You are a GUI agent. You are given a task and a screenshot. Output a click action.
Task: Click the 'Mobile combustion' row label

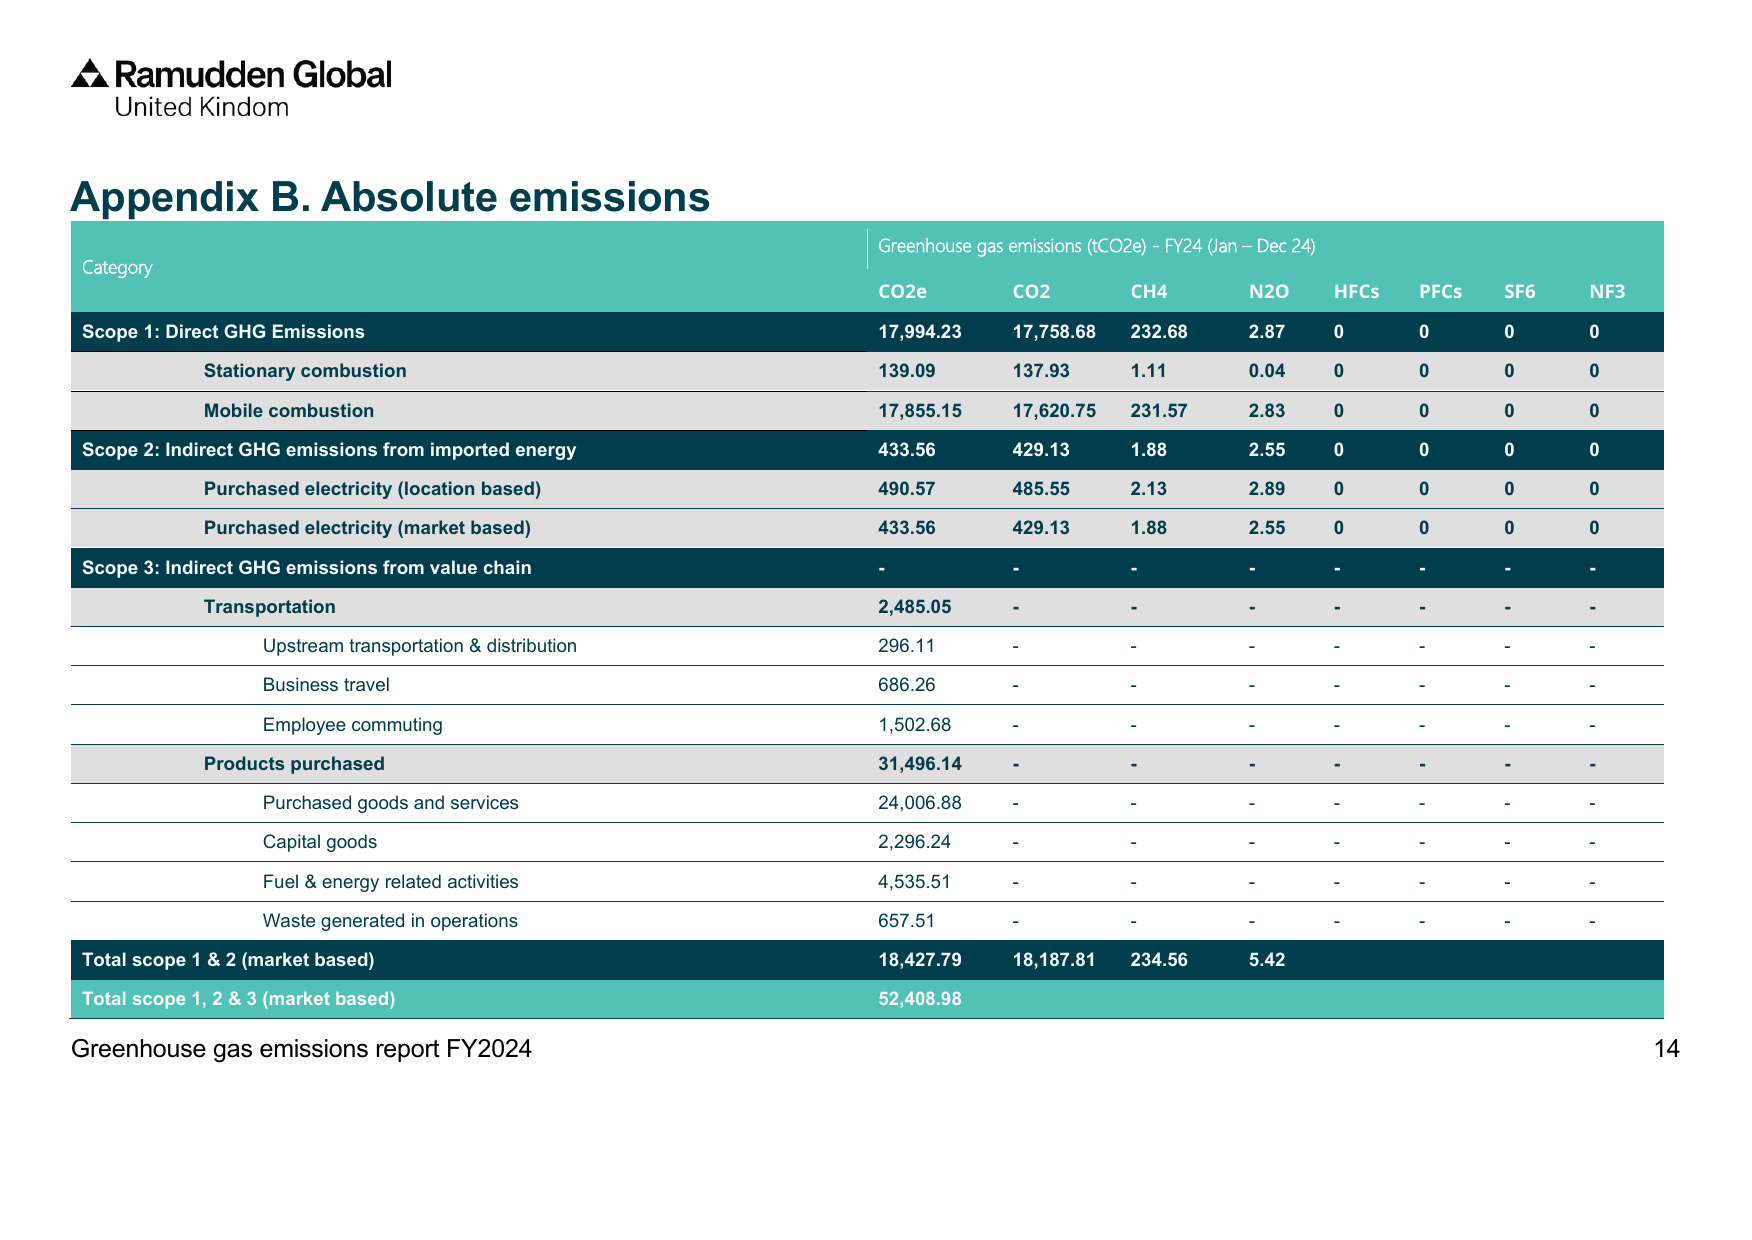(x=289, y=411)
